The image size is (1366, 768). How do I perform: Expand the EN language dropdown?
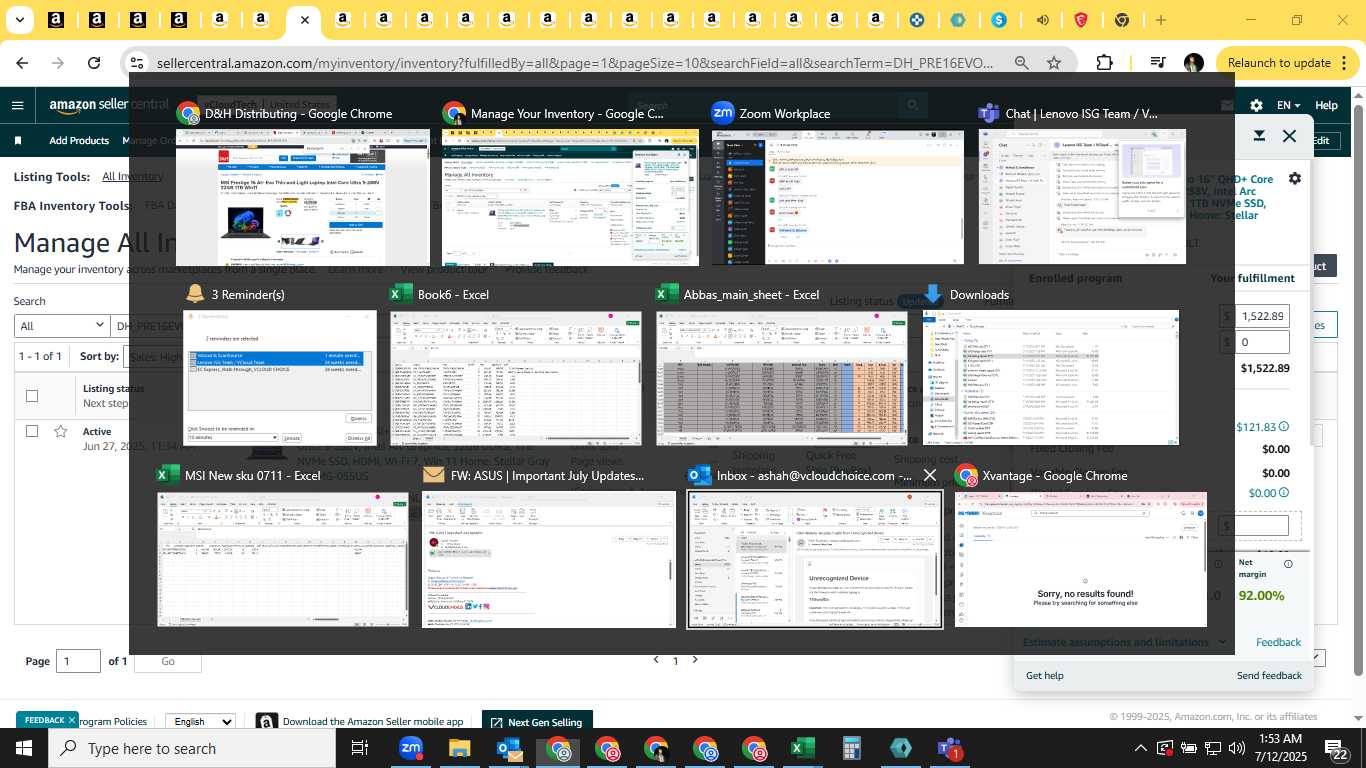[1289, 105]
